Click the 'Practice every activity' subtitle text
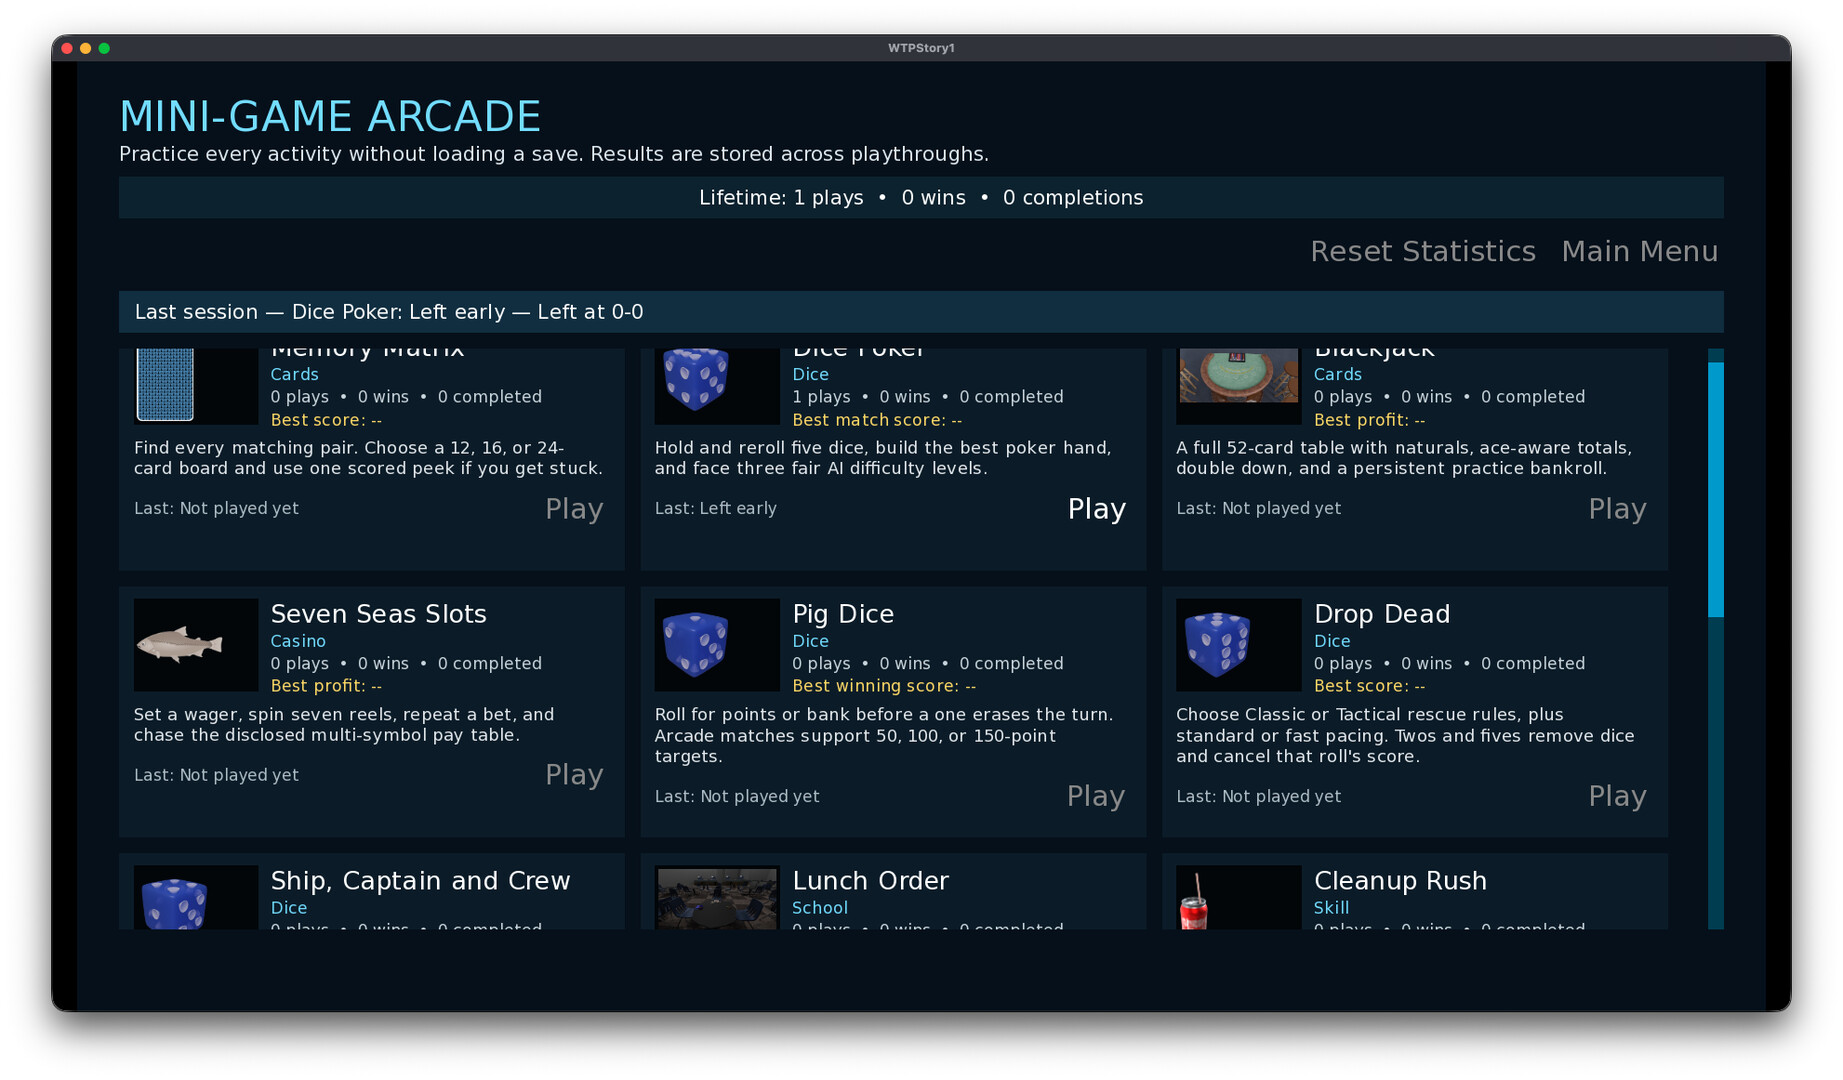The height and width of the screenshot is (1080, 1843). click(554, 154)
